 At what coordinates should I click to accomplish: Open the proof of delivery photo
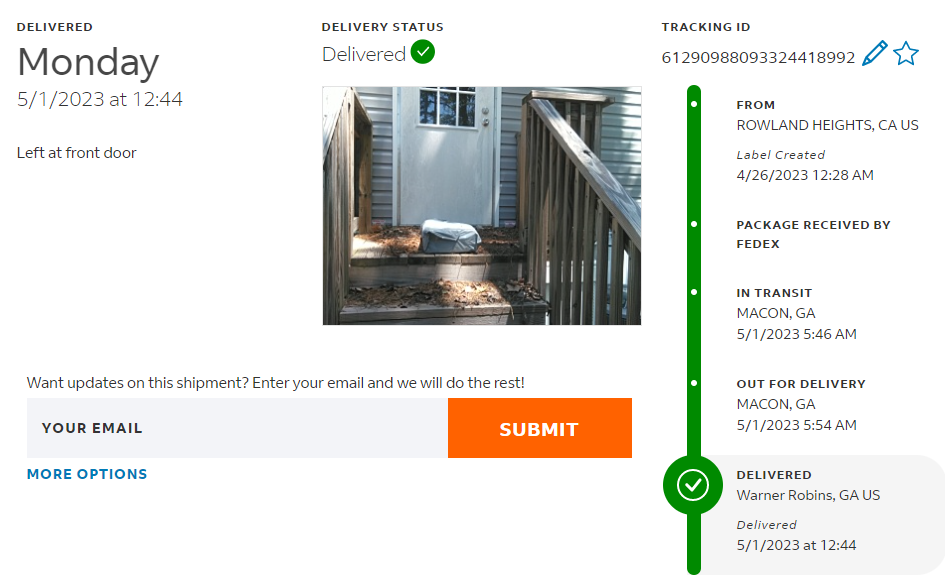pyautogui.click(x=481, y=205)
